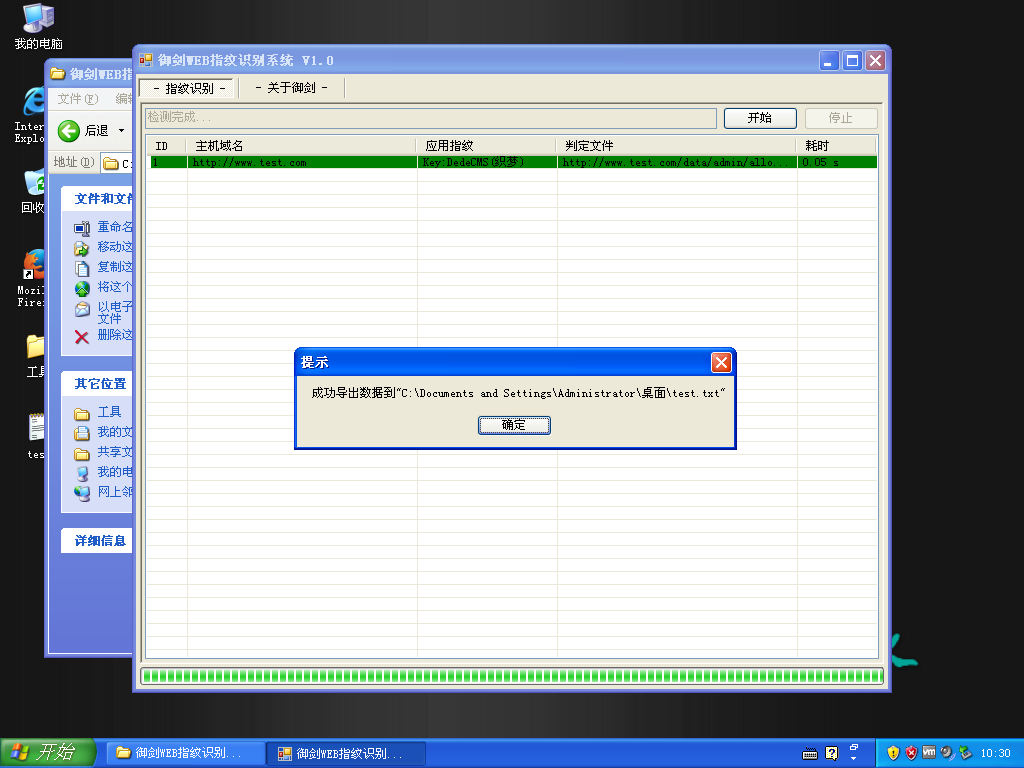Select the data/admin/allo... file path cell

click(677, 162)
